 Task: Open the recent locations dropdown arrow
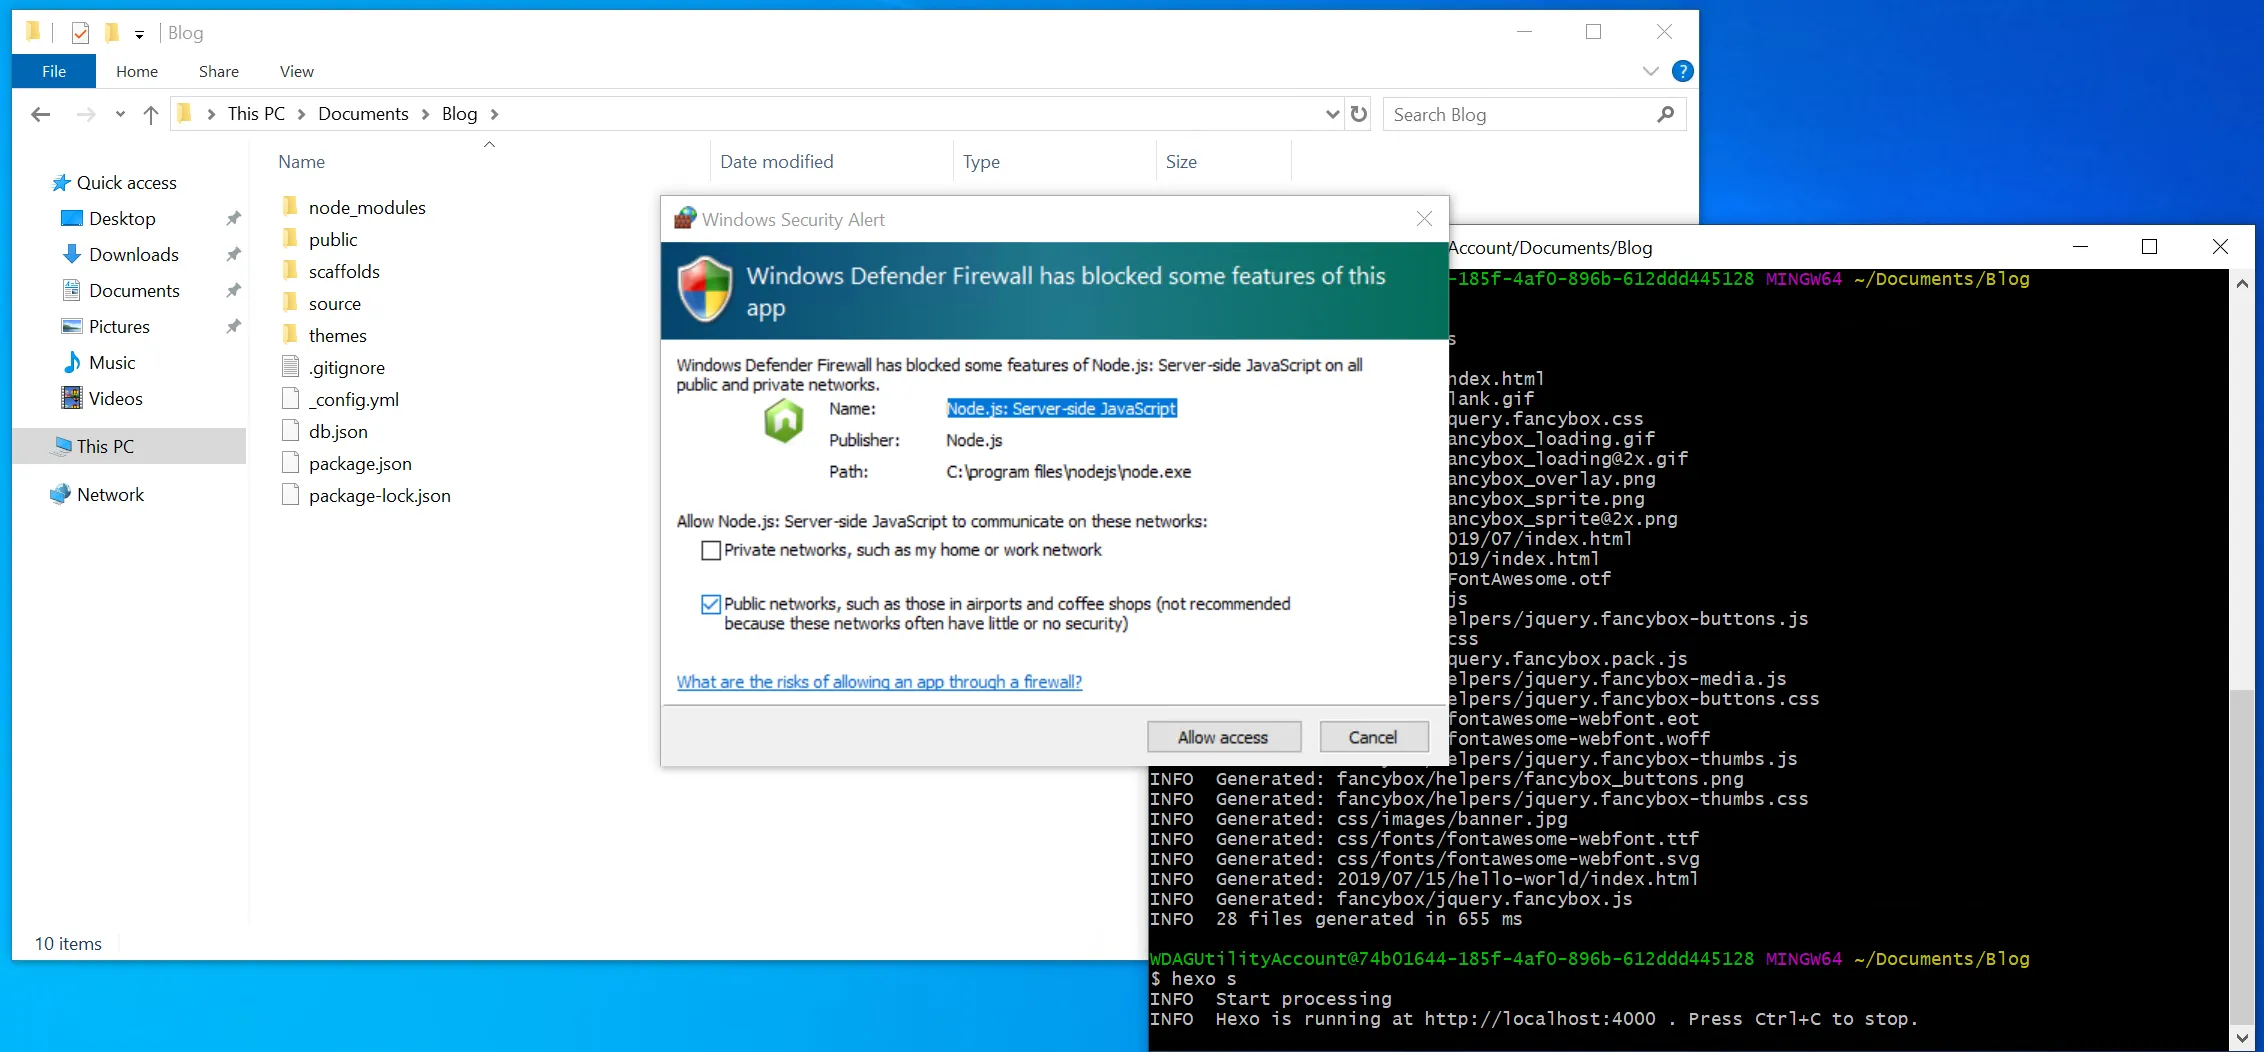(x=120, y=114)
